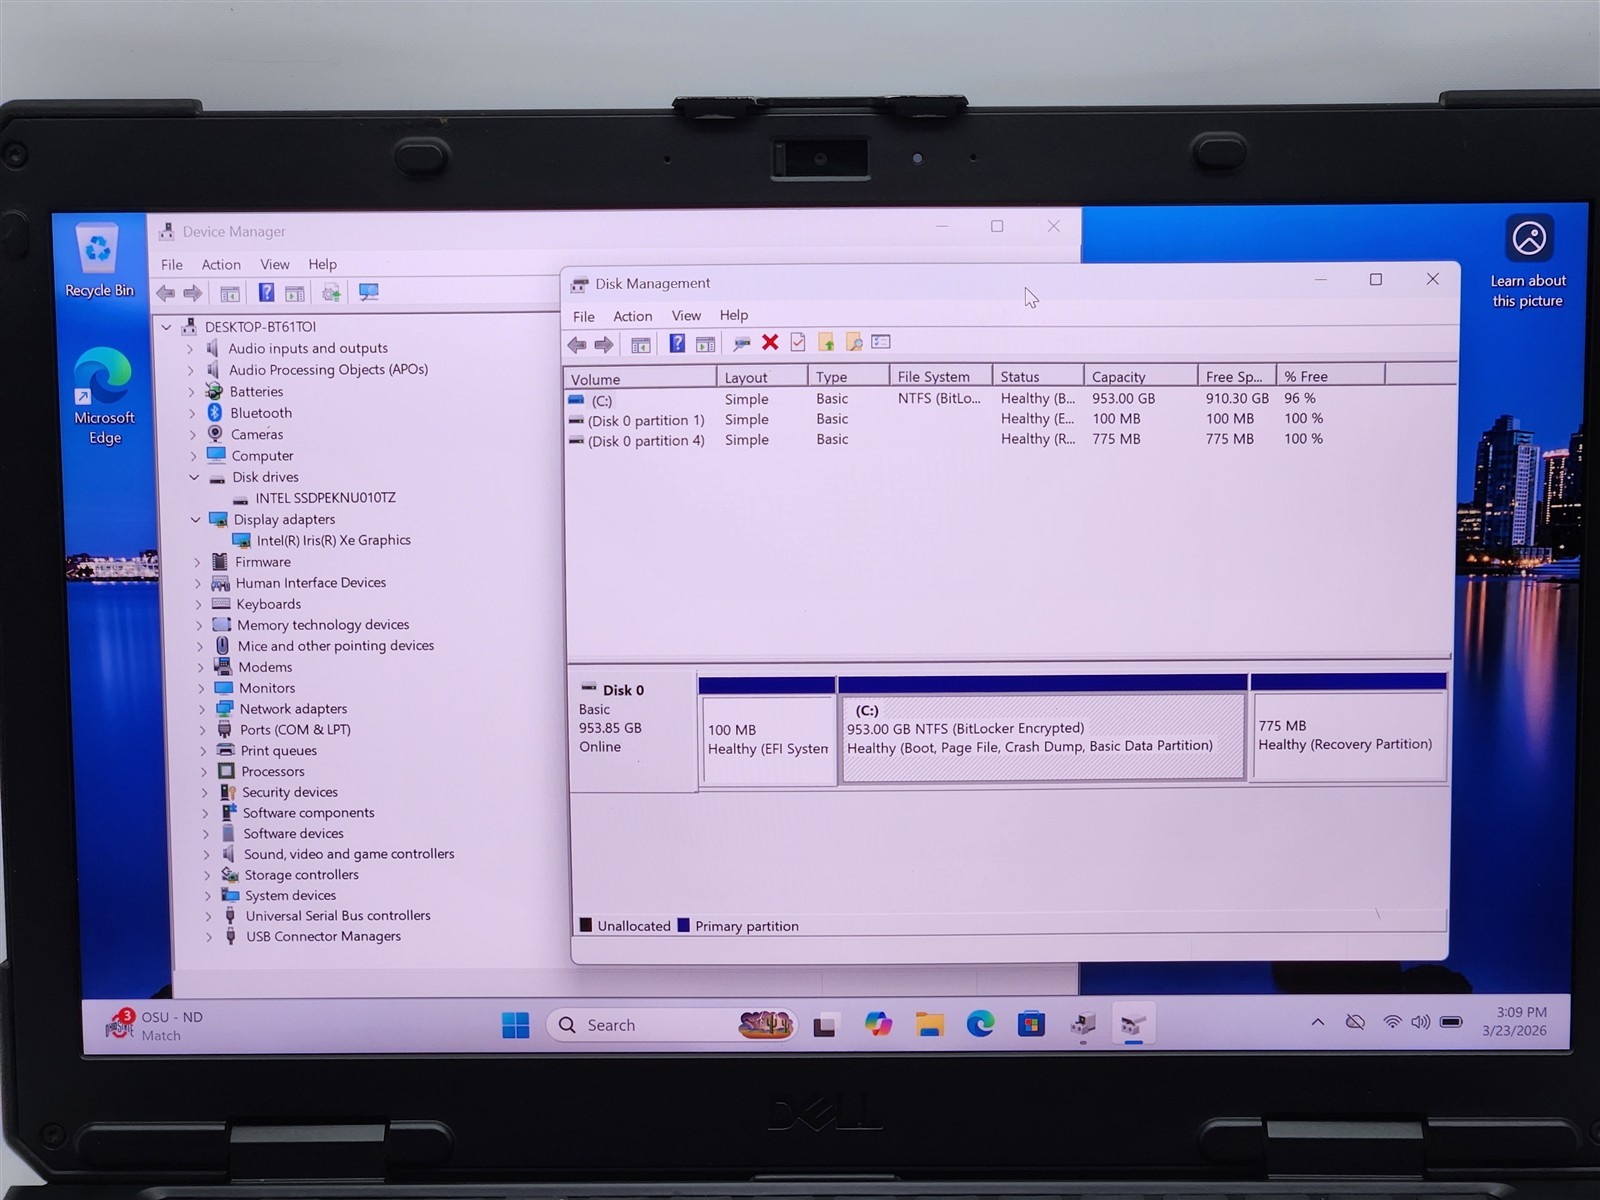Select Keyboards item in Device Manager
The width and height of the screenshot is (1600, 1200).
[x=268, y=604]
